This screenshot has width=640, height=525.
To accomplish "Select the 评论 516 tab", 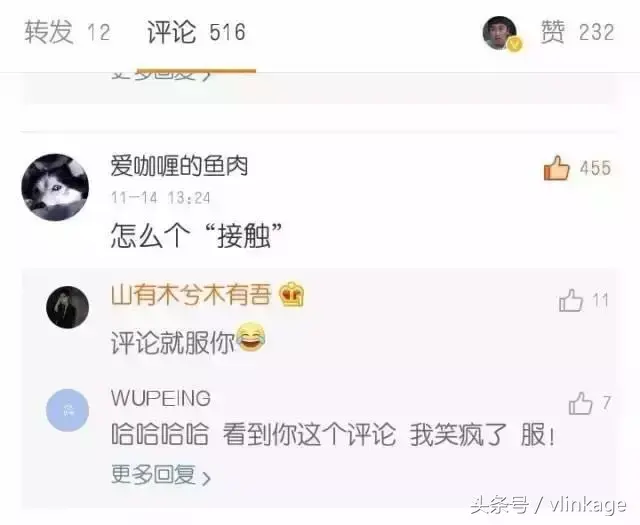I will pyautogui.click(x=196, y=32).
